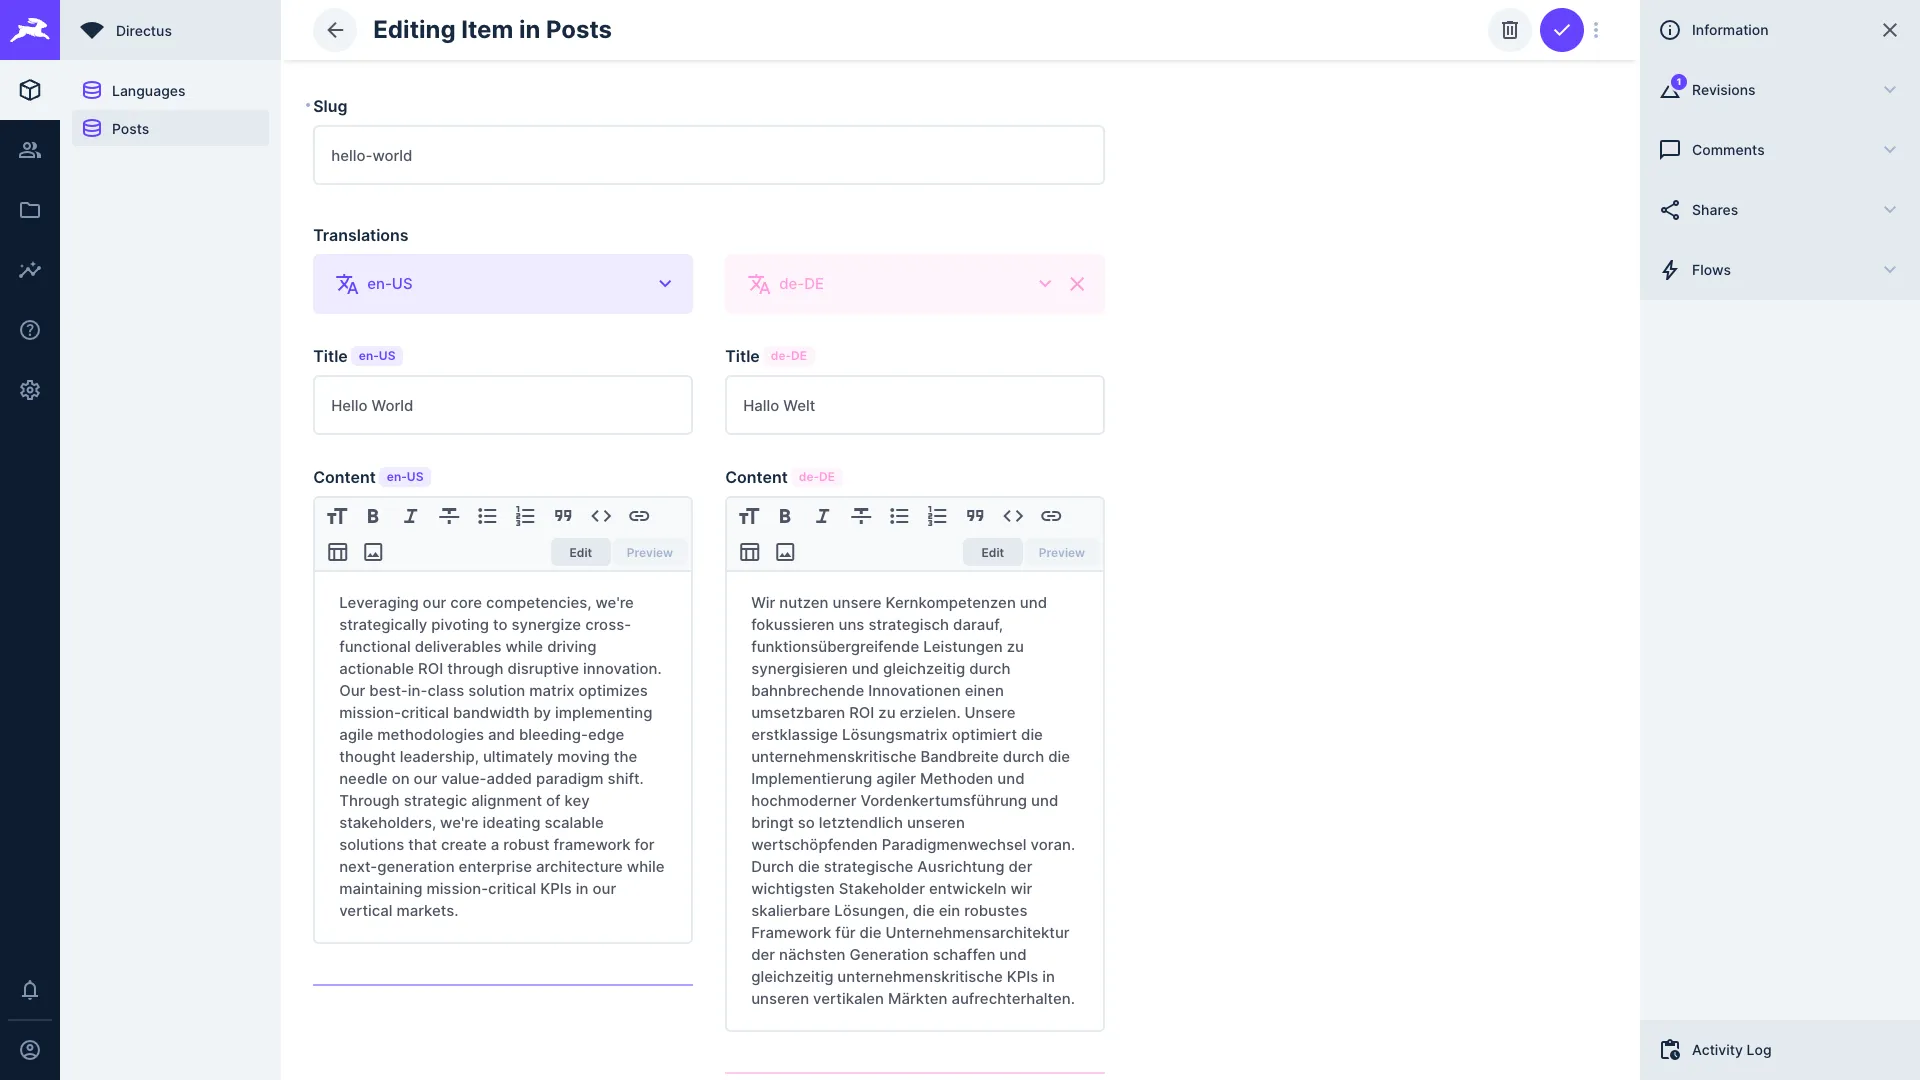Screen dimensions: 1920x1080
Task: Open Notifications from the sidebar bell icon
Action: pos(30,990)
